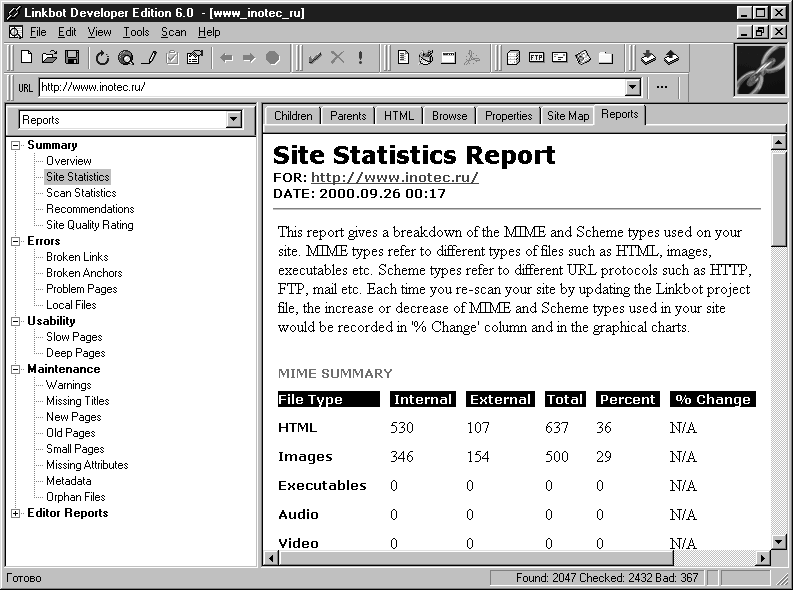Open the Scan menu
The height and width of the screenshot is (590, 793).
point(173,32)
